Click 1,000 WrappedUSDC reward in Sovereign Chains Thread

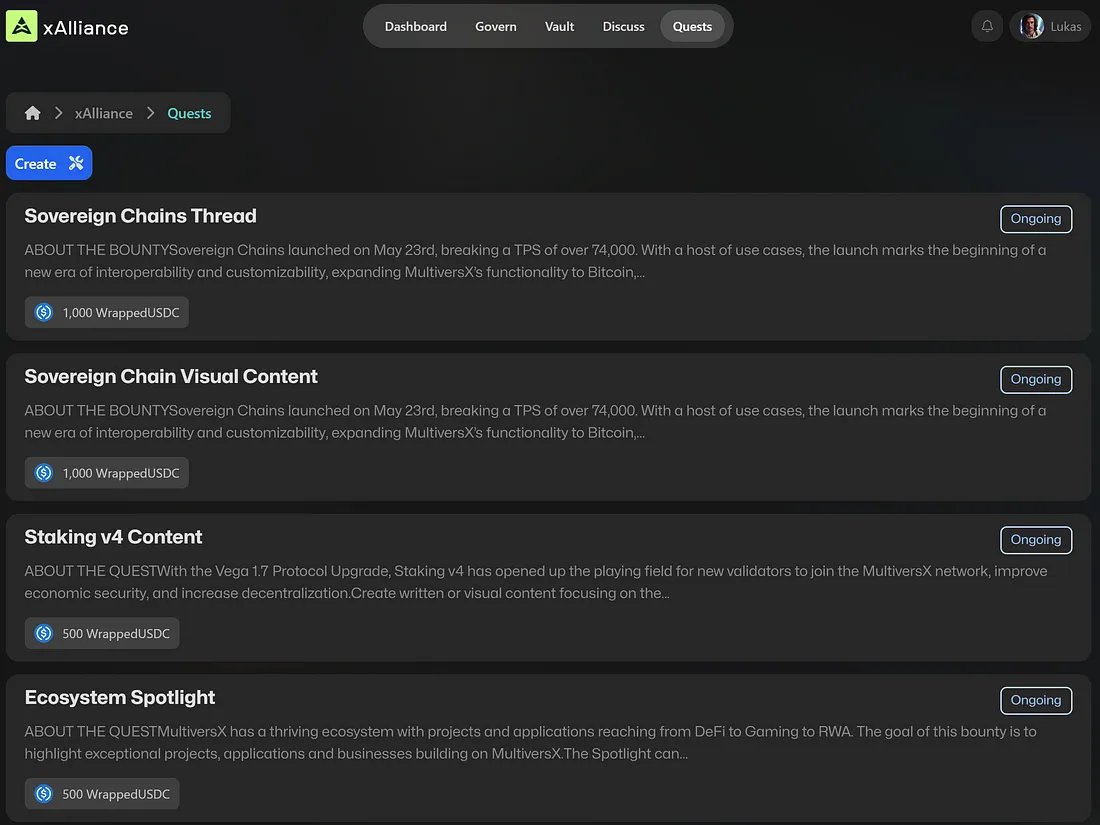(107, 312)
